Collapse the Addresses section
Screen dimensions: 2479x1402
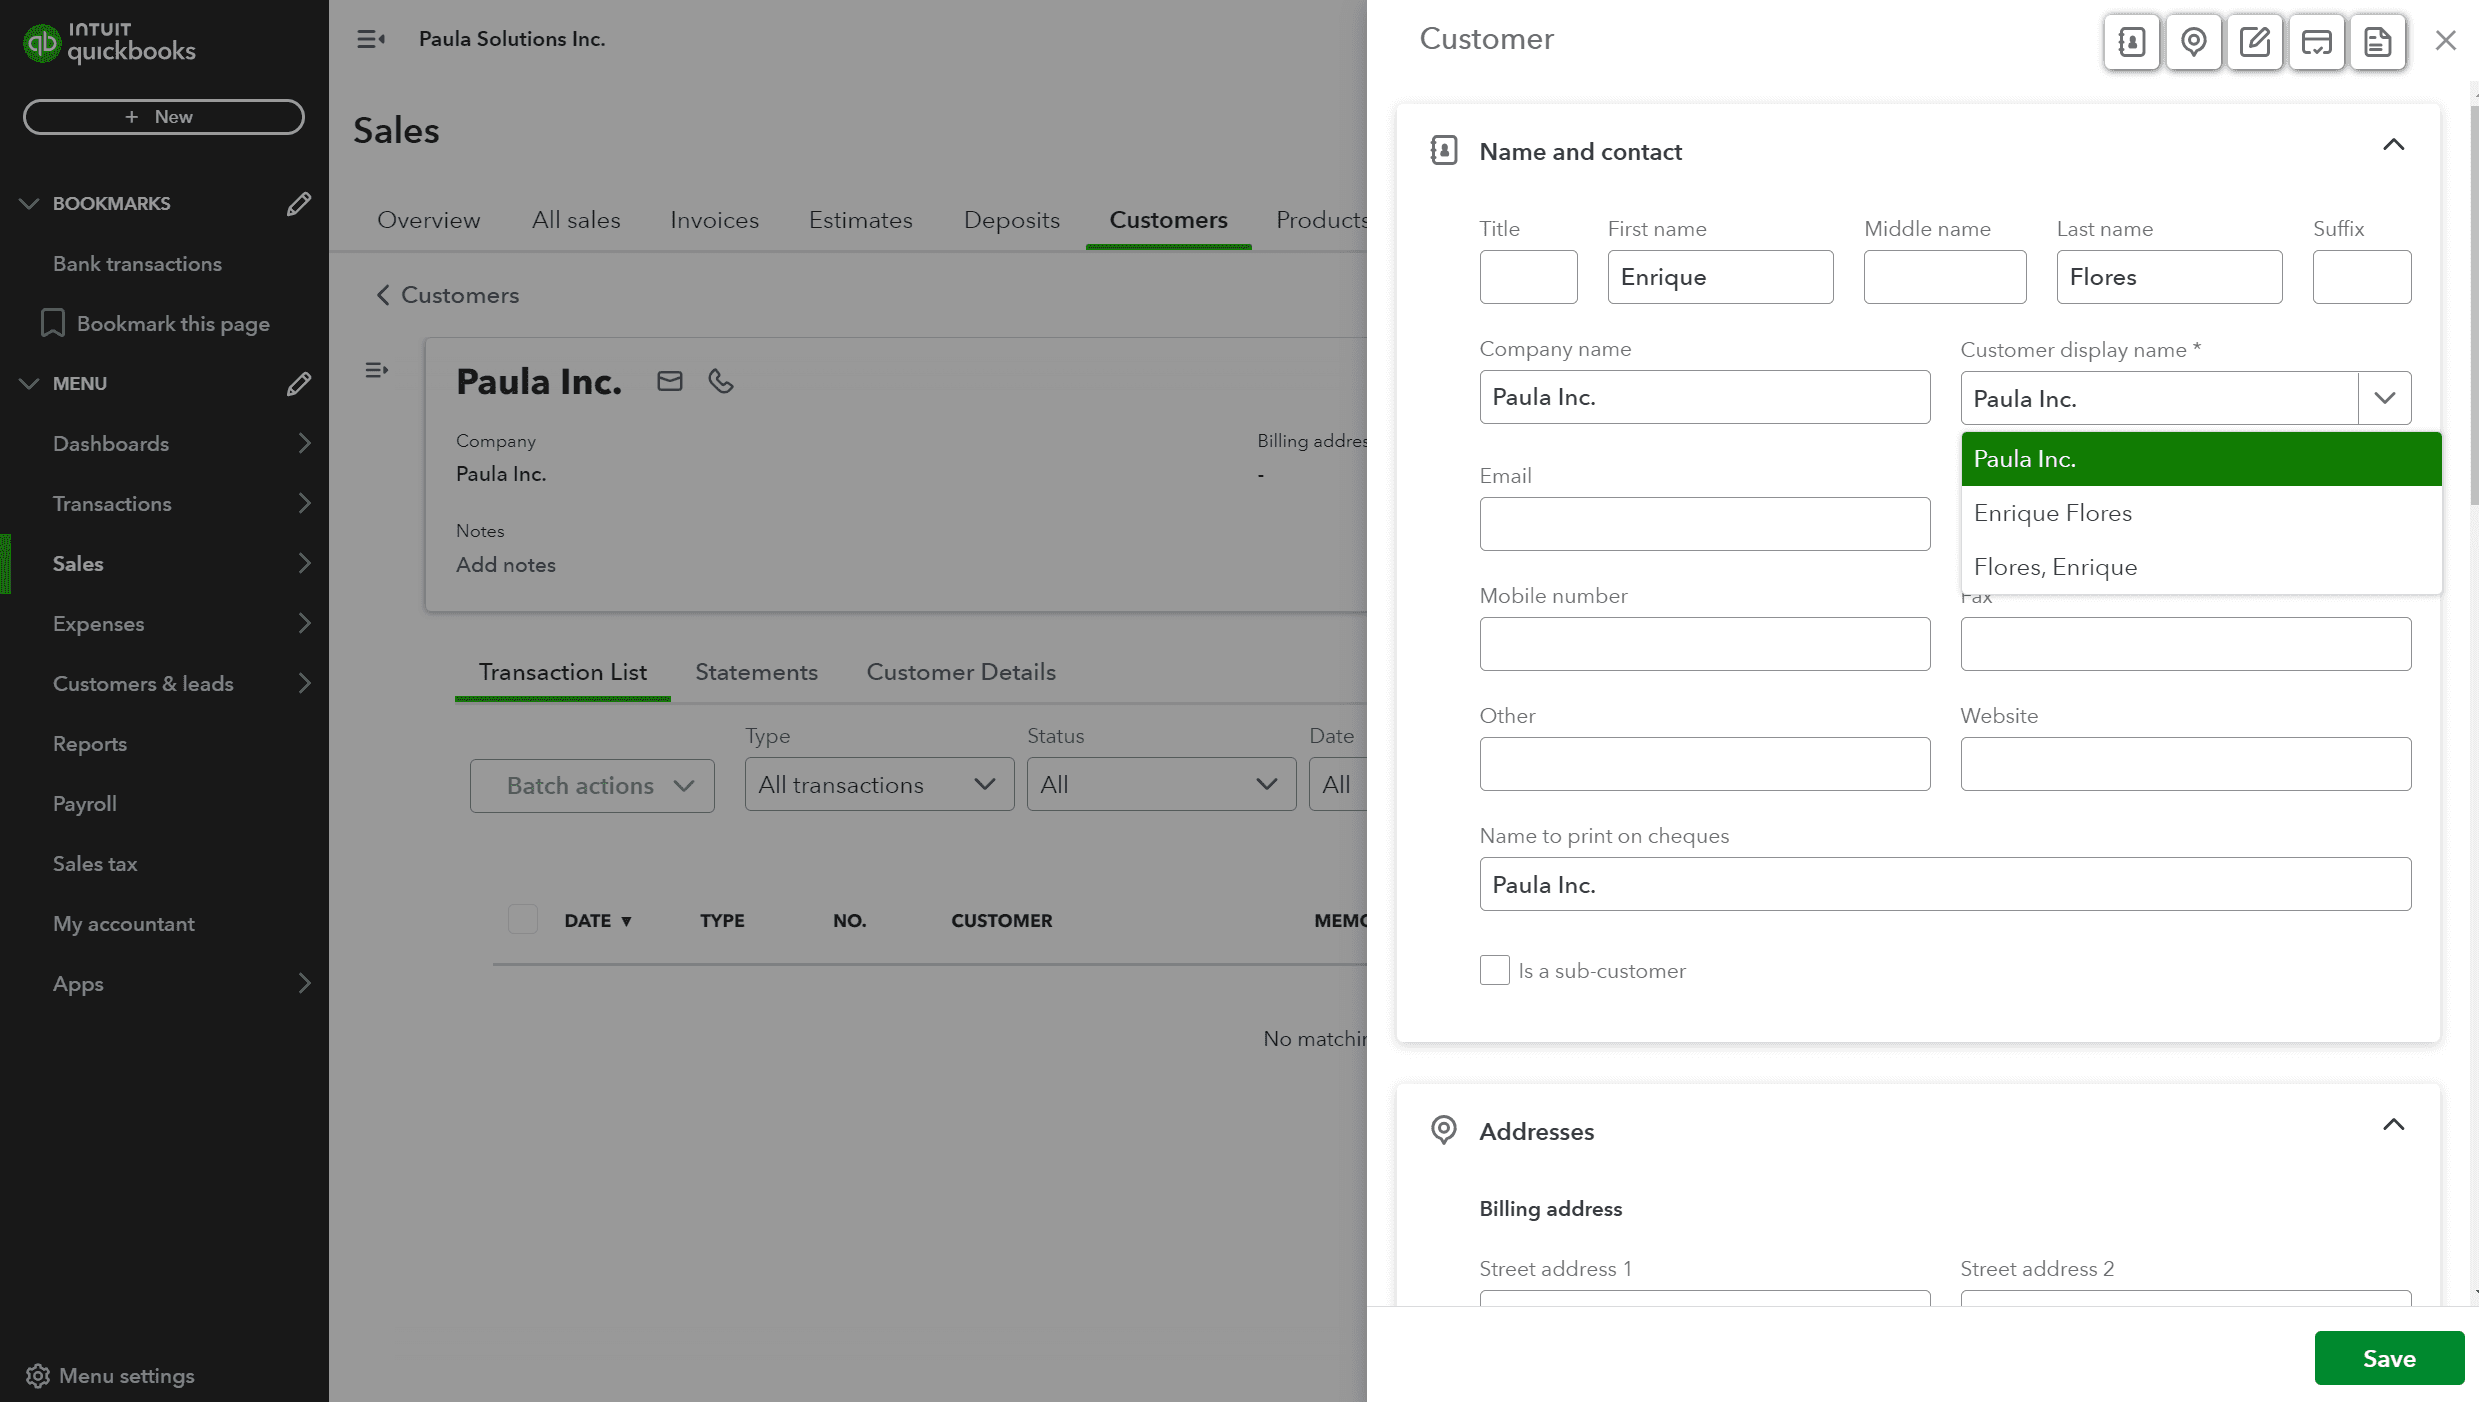pos(2393,1126)
